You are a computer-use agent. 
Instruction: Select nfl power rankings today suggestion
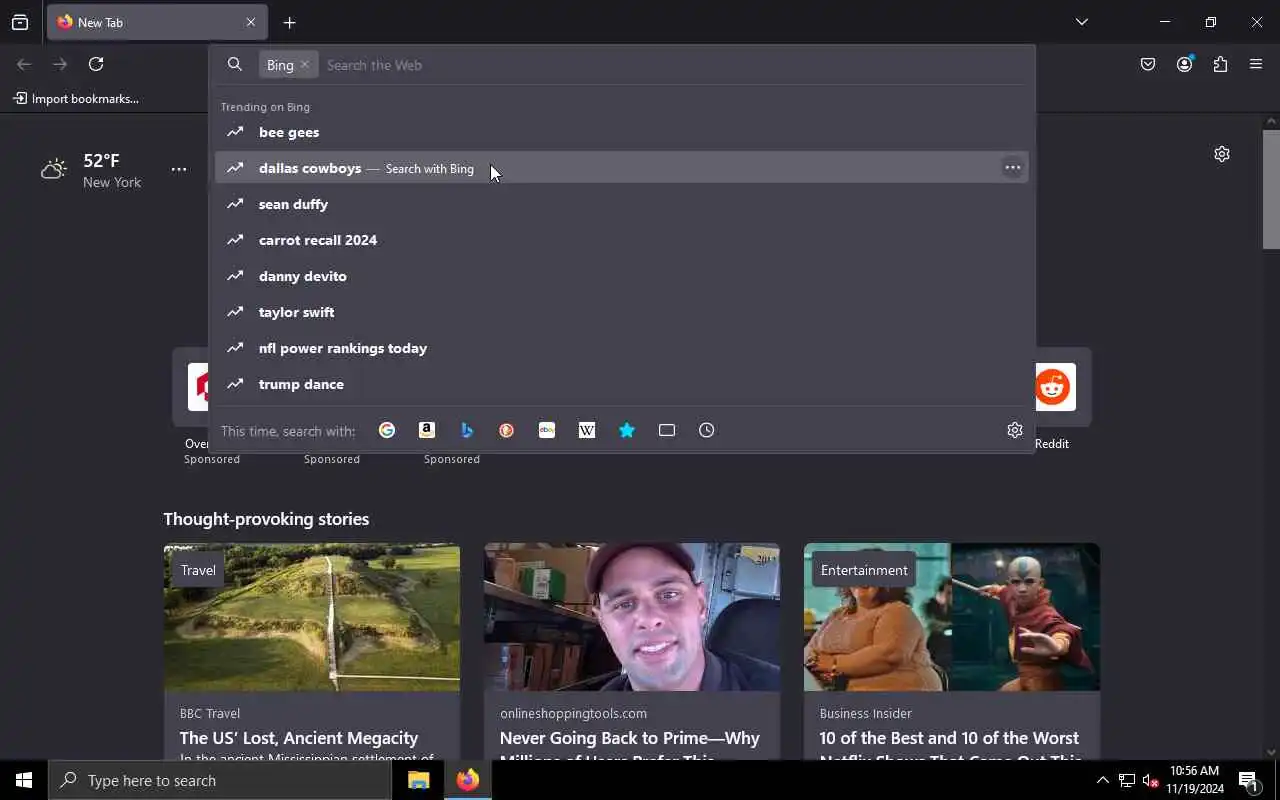pos(622,348)
